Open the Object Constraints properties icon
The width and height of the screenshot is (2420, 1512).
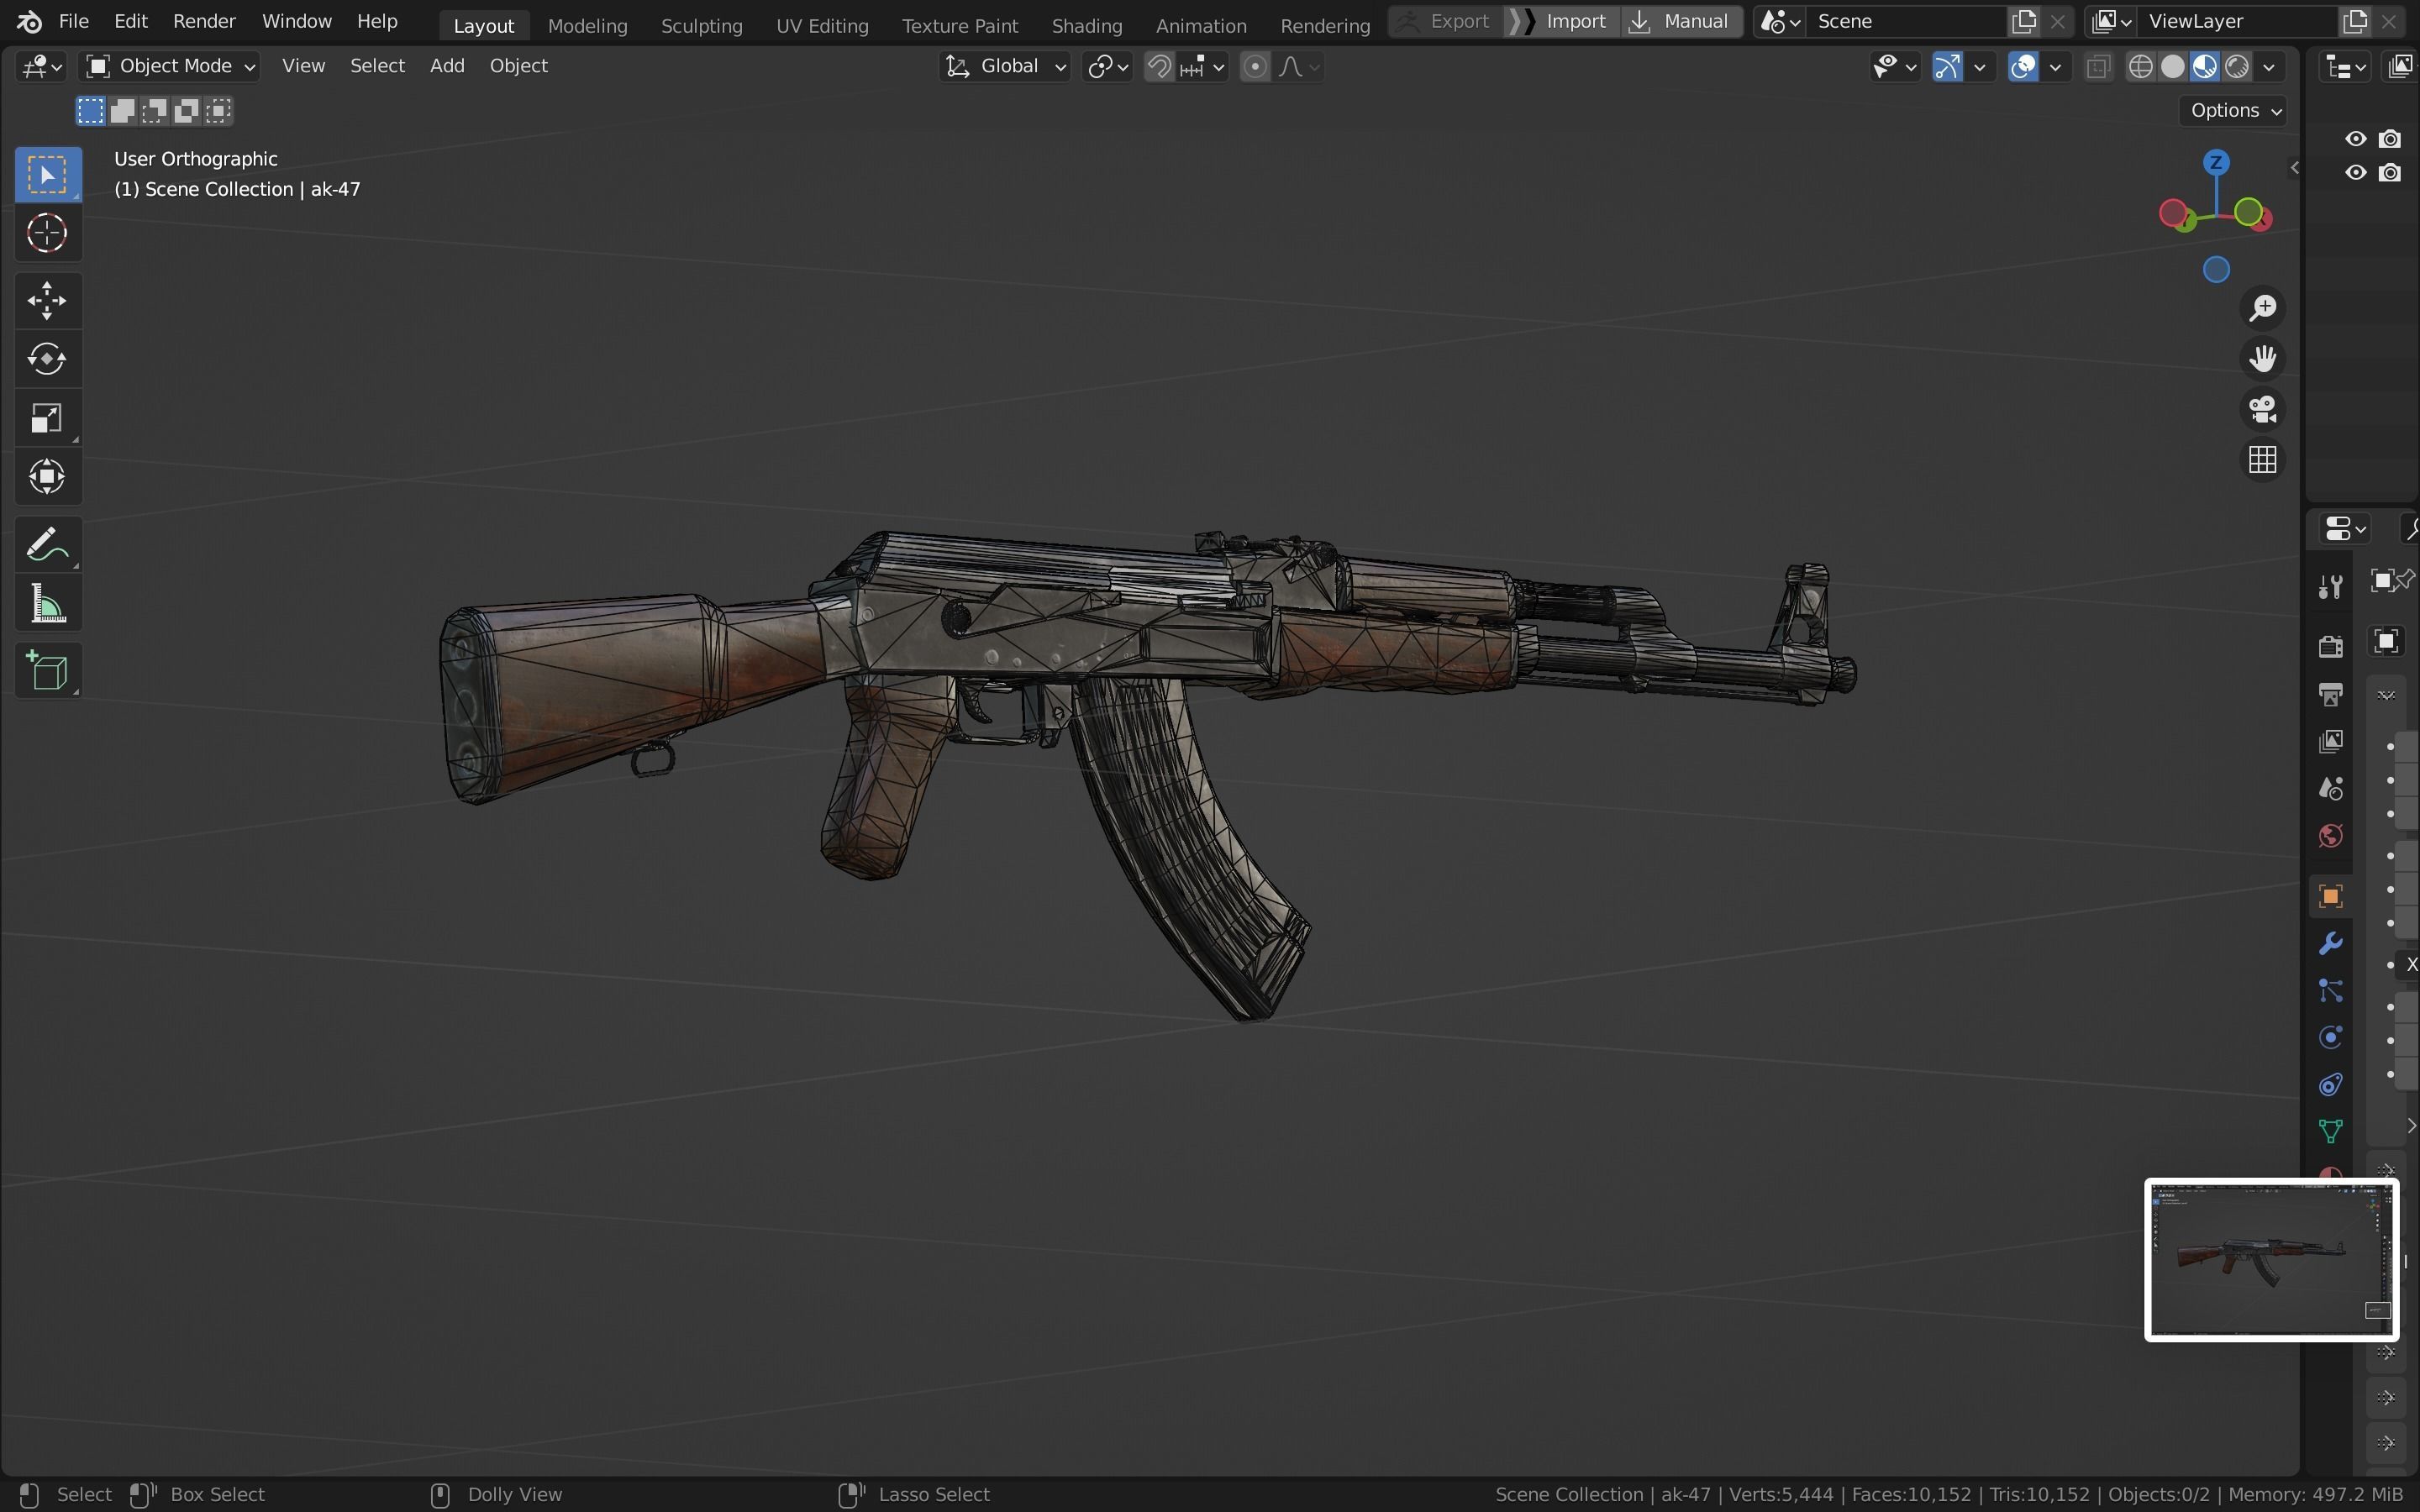pos(2331,1085)
